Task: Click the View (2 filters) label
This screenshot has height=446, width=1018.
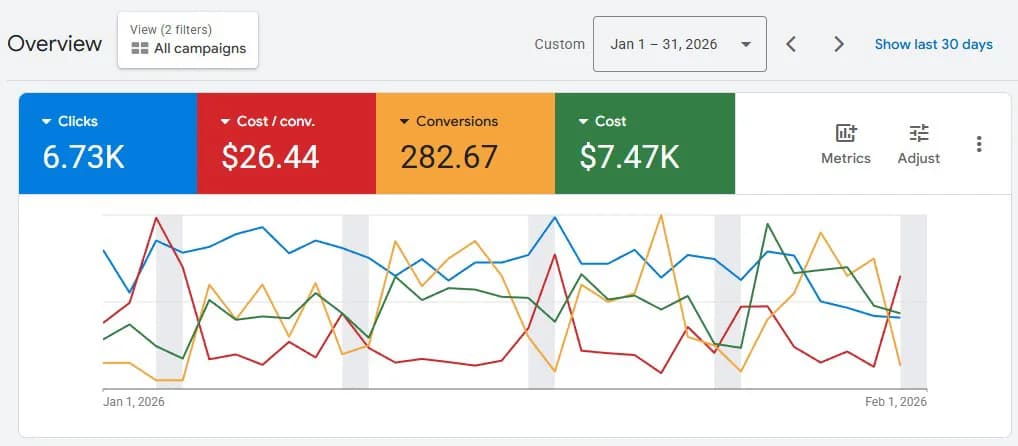Action: [171, 30]
